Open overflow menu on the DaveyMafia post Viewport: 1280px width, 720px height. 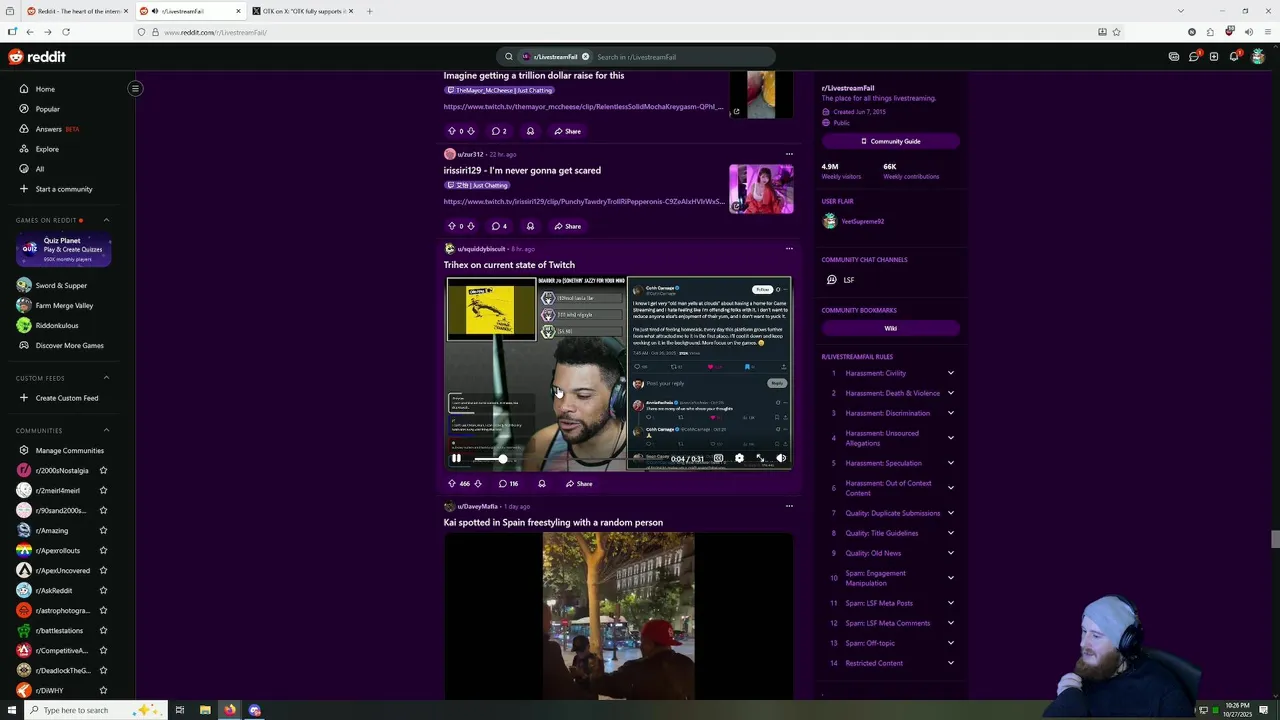(789, 506)
